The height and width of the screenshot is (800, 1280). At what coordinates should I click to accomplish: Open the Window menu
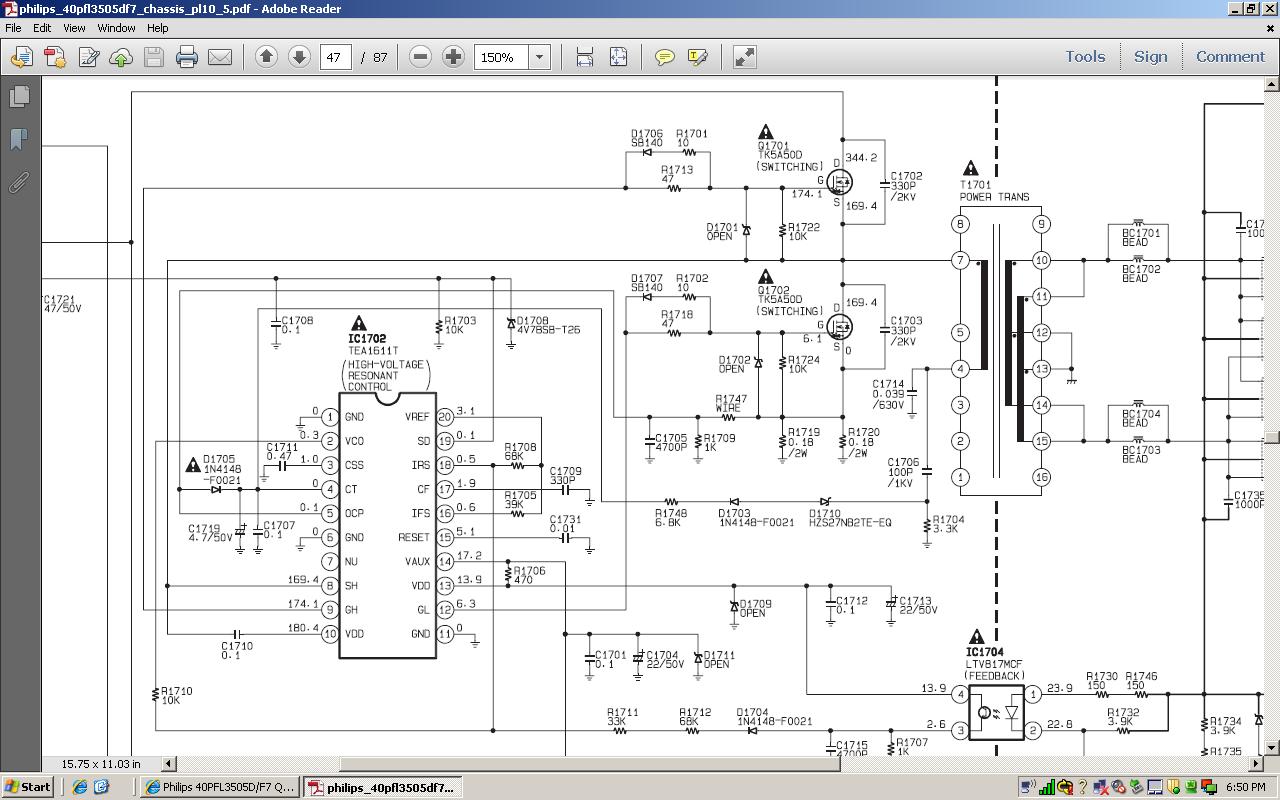(116, 28)
